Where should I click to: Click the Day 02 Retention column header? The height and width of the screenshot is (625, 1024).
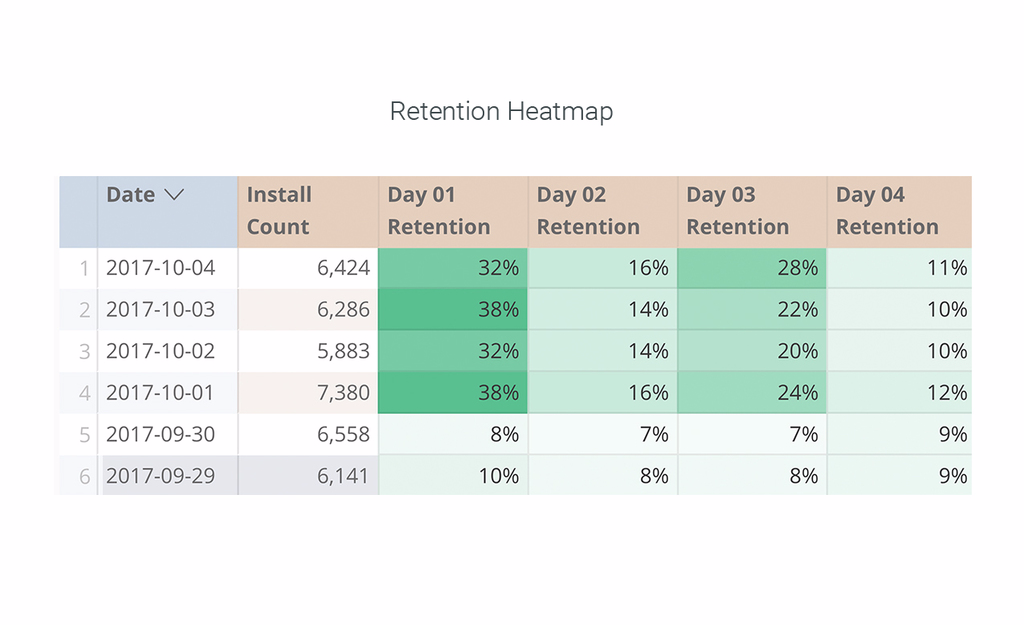pos(602,211)
